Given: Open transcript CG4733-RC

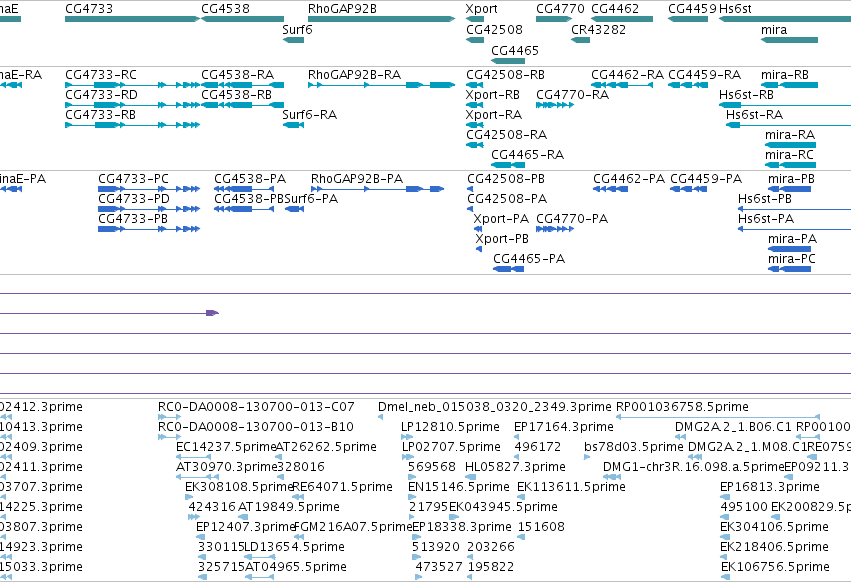Looking at the screenshot, I should (100, 74).
